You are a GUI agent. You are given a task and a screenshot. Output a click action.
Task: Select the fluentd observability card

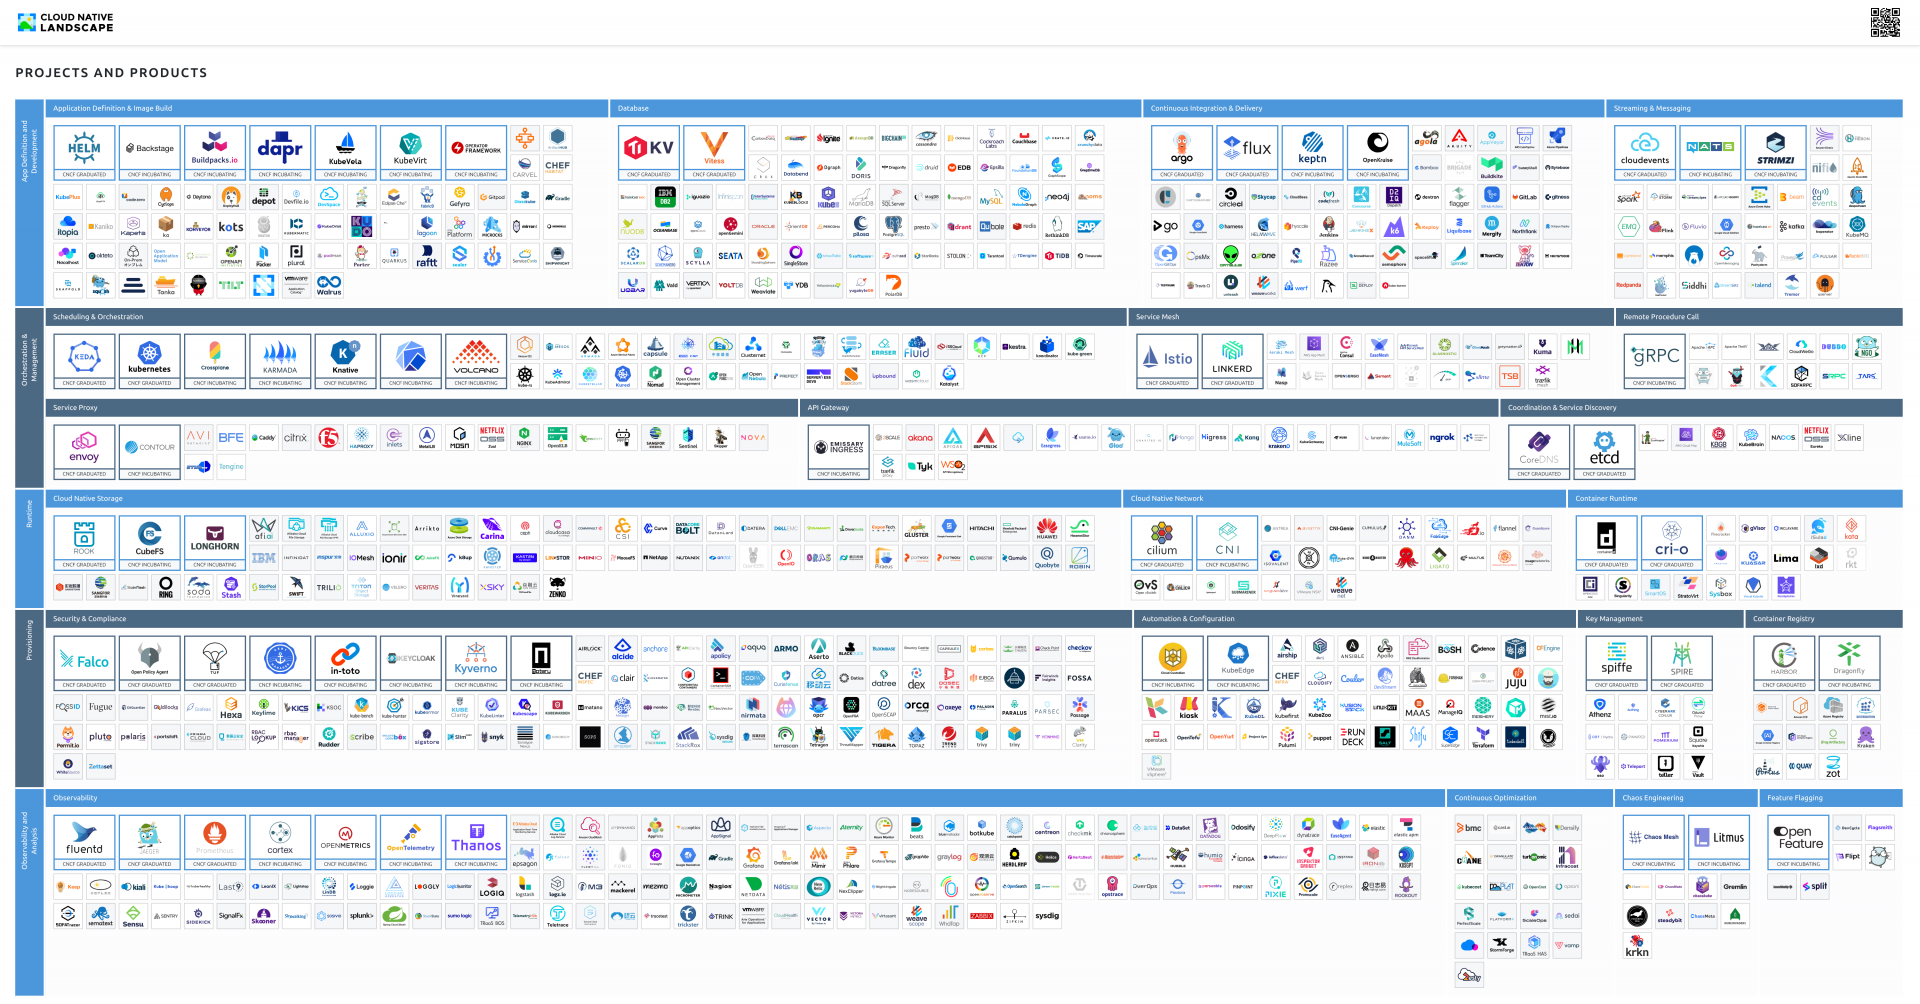pos(84,842)
